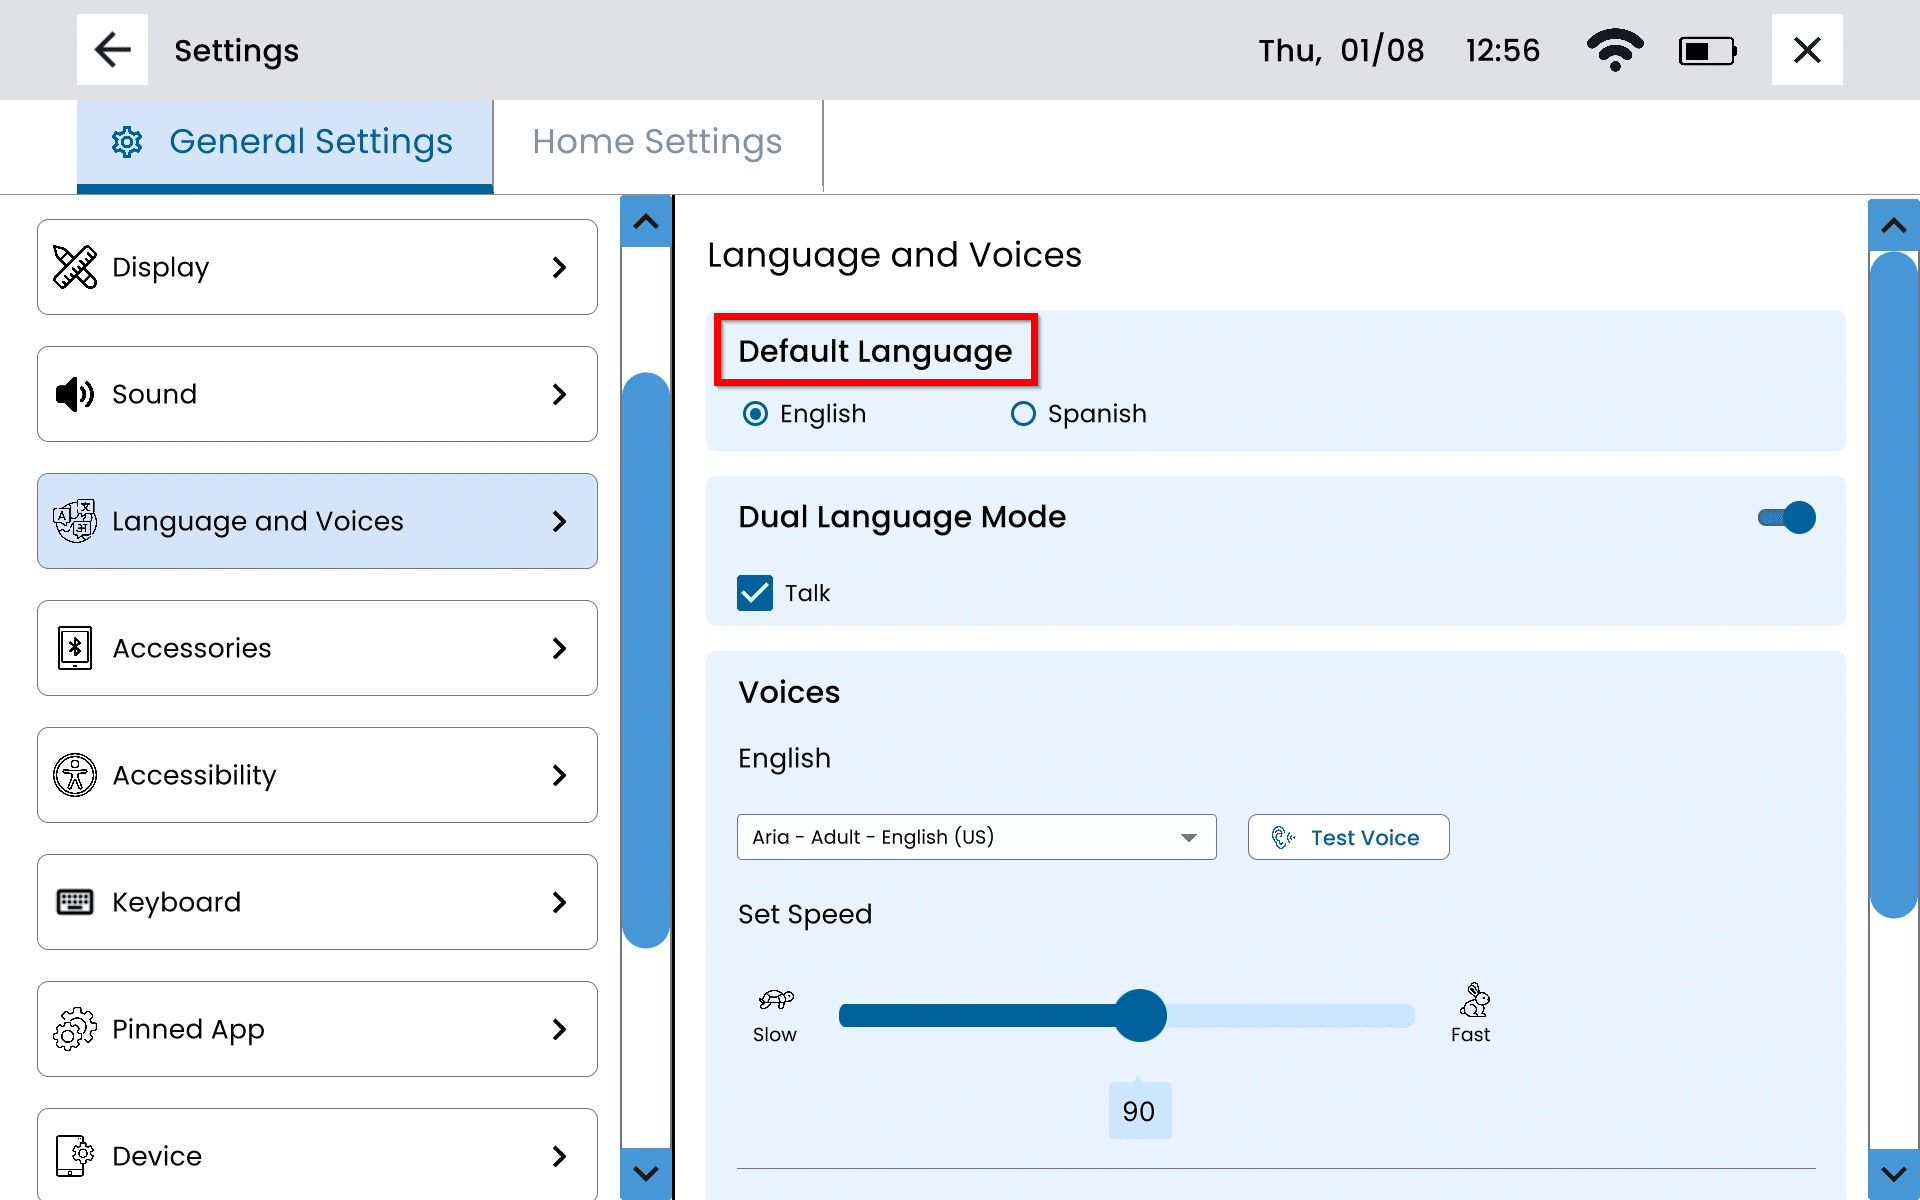This screenshot has height=1200, width=1920.
Task: Expand the Device settings chevron
Action: (559, 1156)
